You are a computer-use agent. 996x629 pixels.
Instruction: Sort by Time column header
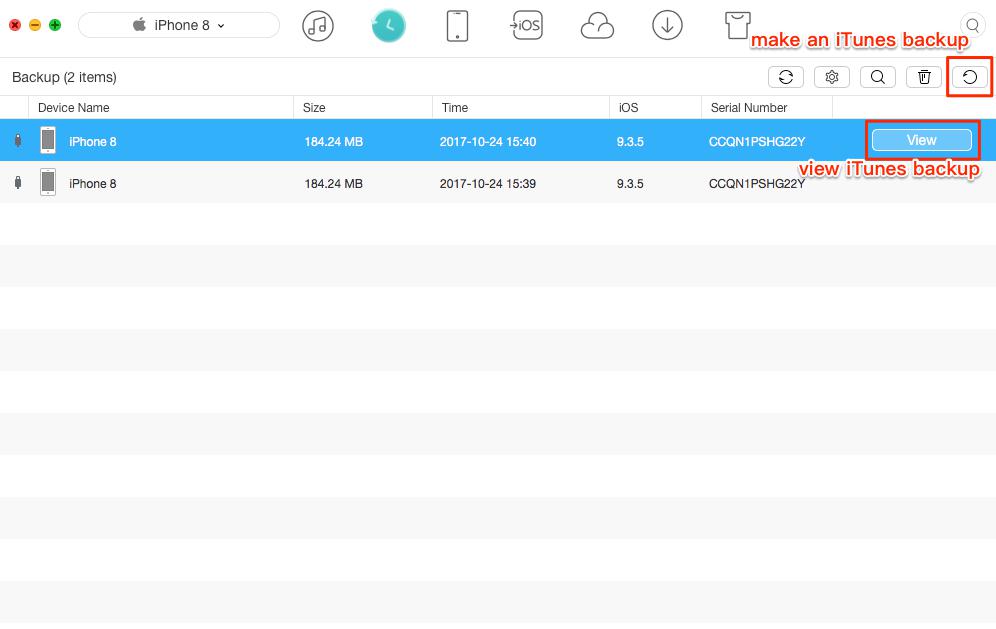[521, 107]
